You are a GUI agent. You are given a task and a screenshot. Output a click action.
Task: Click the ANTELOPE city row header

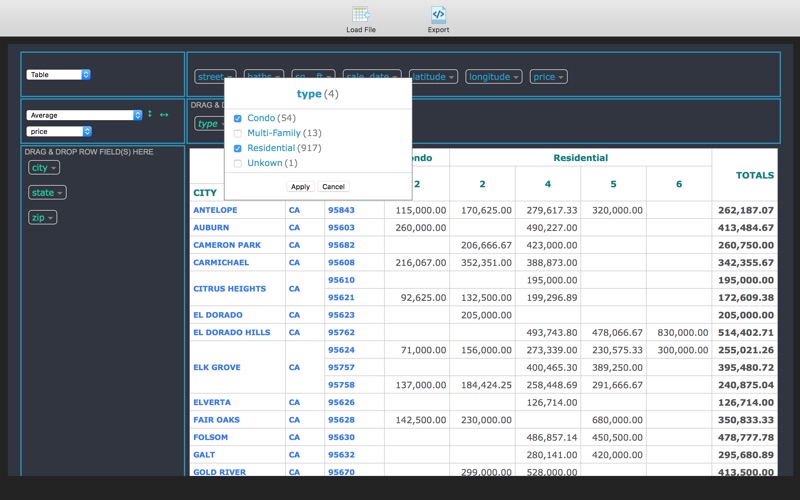pos(215,210)
